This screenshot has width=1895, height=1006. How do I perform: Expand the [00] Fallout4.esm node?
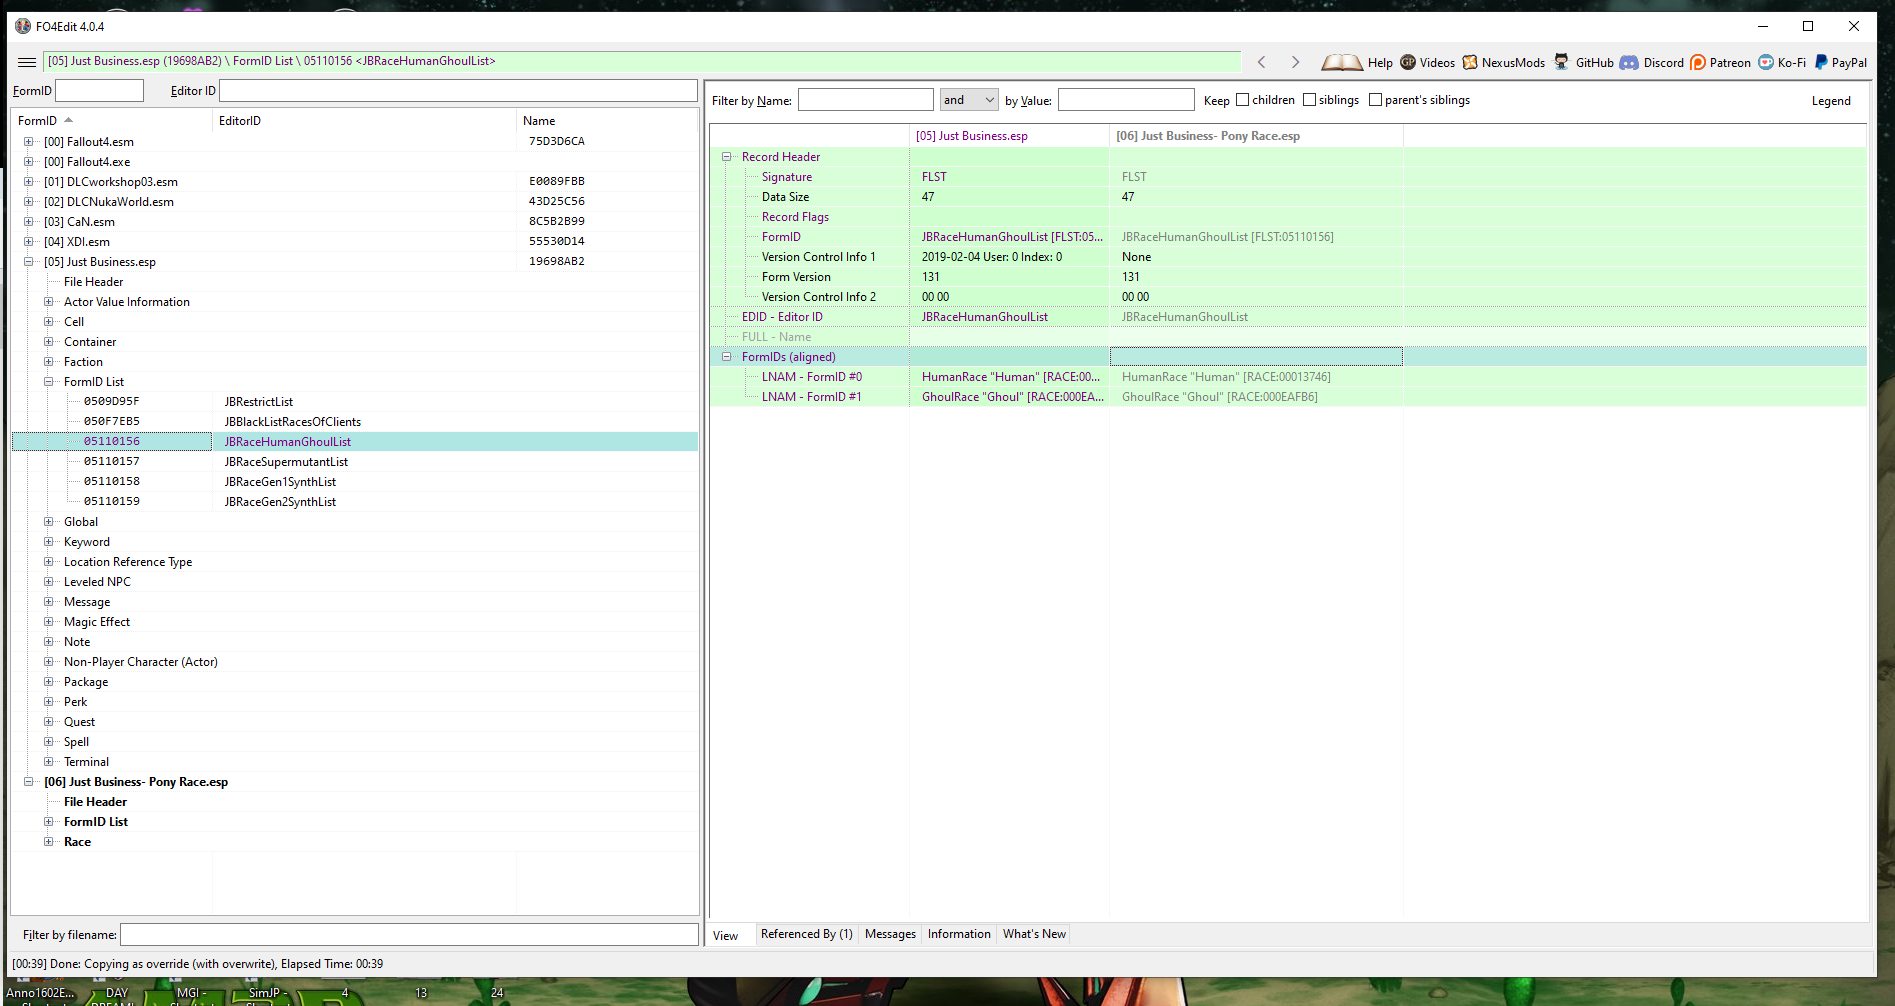coord(29,142)
